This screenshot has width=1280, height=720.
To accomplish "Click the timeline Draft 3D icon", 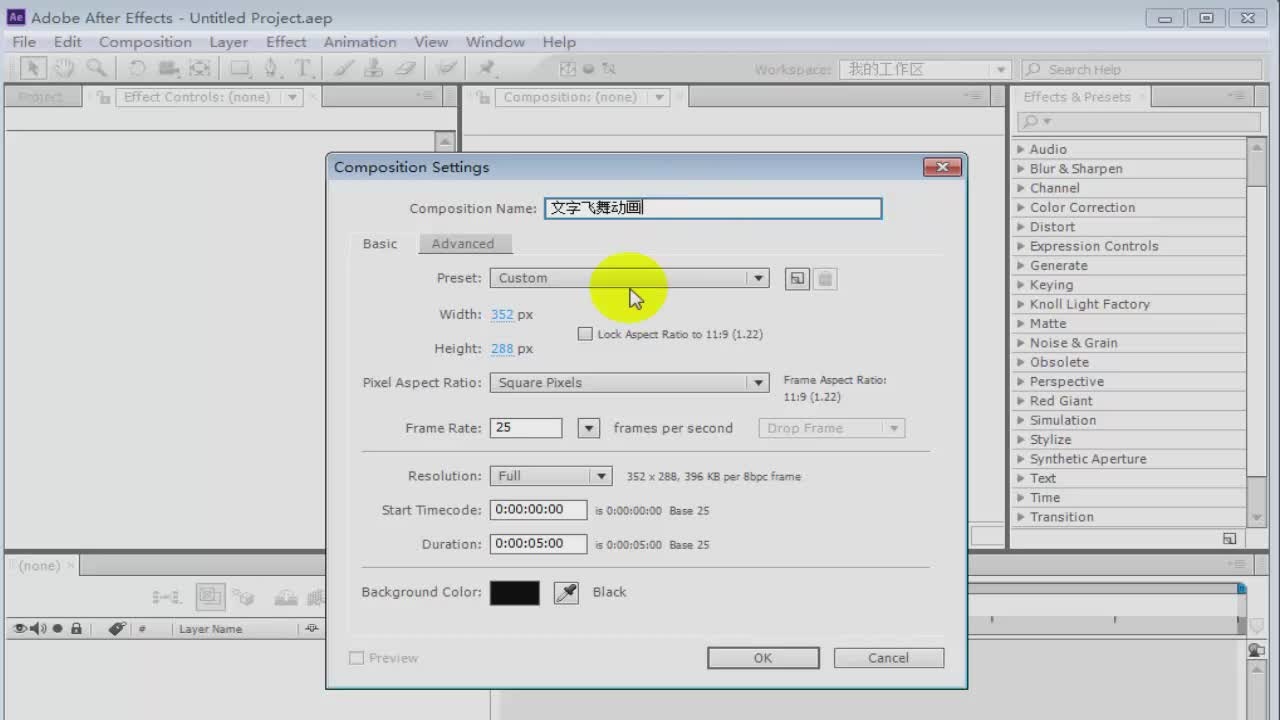I will tap(243, 597).
